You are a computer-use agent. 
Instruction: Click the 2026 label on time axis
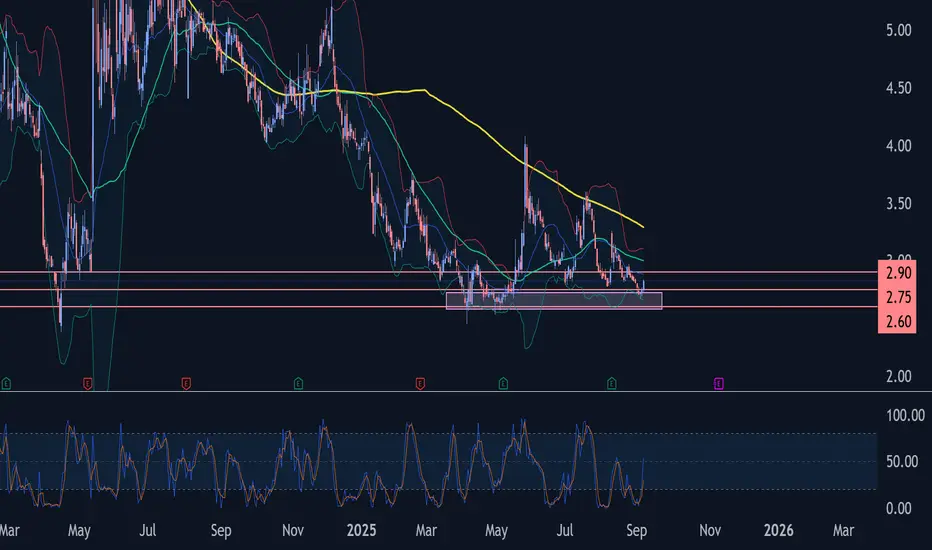tap(778, 530)
